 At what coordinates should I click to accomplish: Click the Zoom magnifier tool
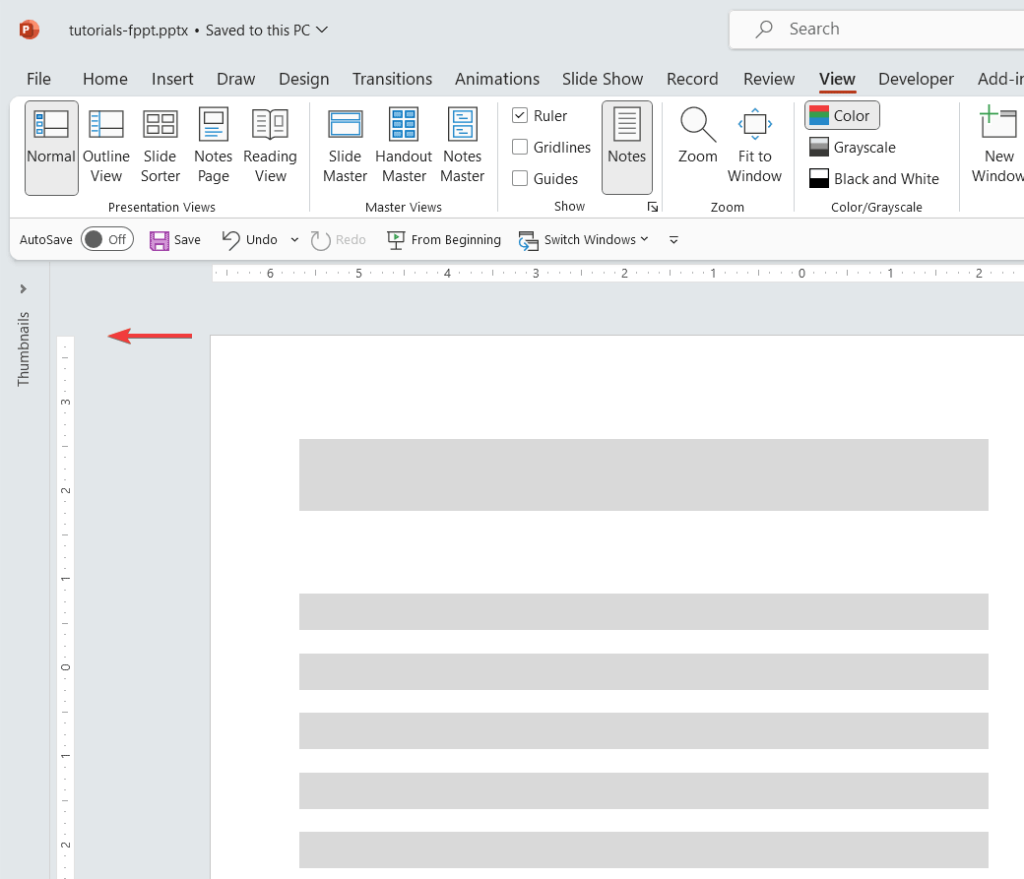(697, 140)
